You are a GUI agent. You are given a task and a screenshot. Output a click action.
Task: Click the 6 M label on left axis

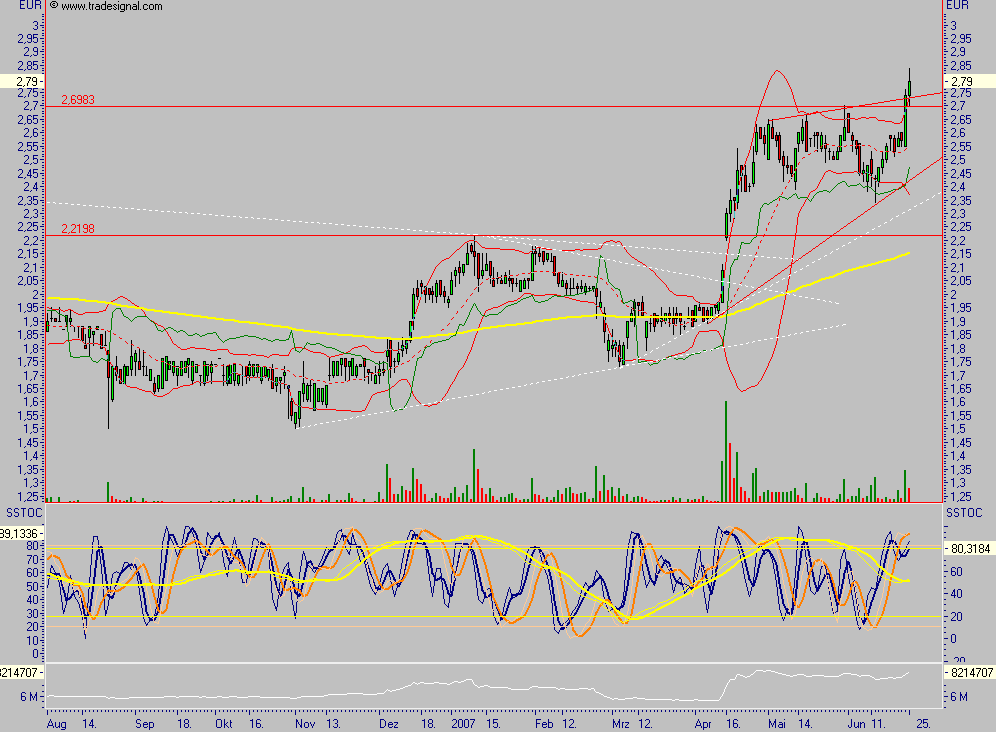click(29, 696)
